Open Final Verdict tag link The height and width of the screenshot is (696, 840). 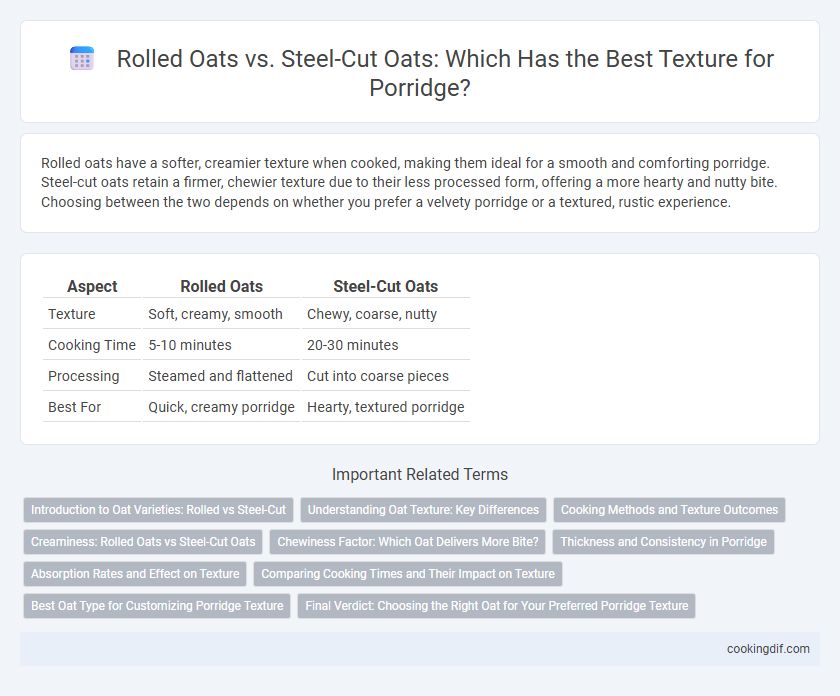point(497,605)
